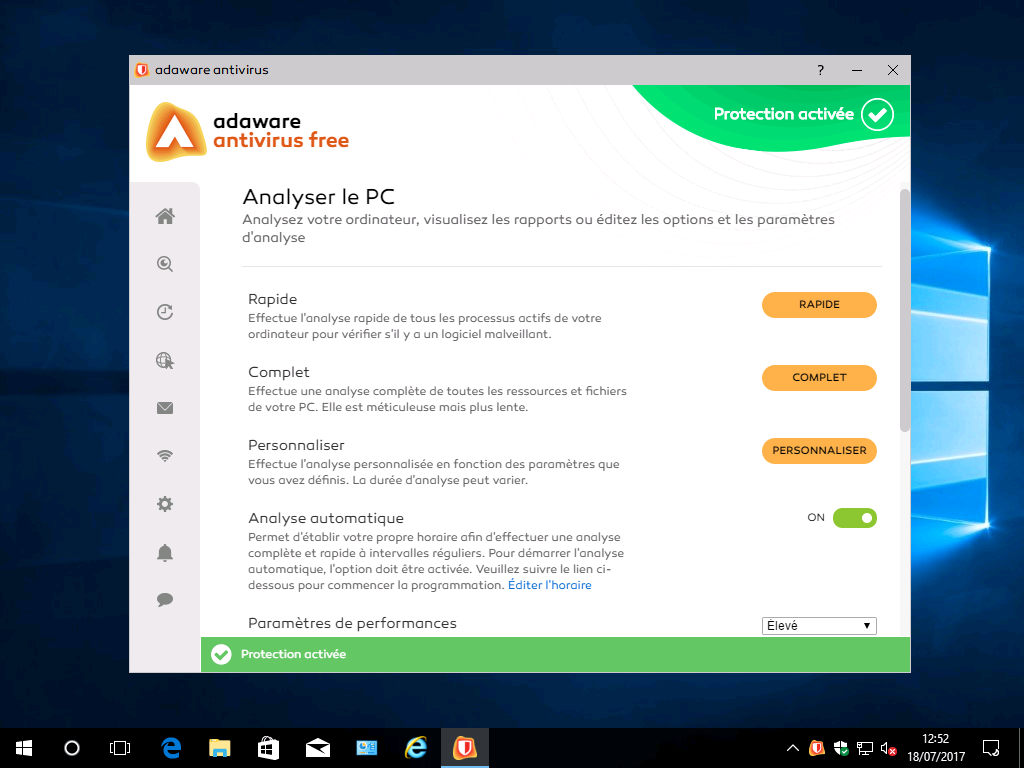Open the Élevé performance dropdown
1024x768 pixels.
tap(818, 625)
